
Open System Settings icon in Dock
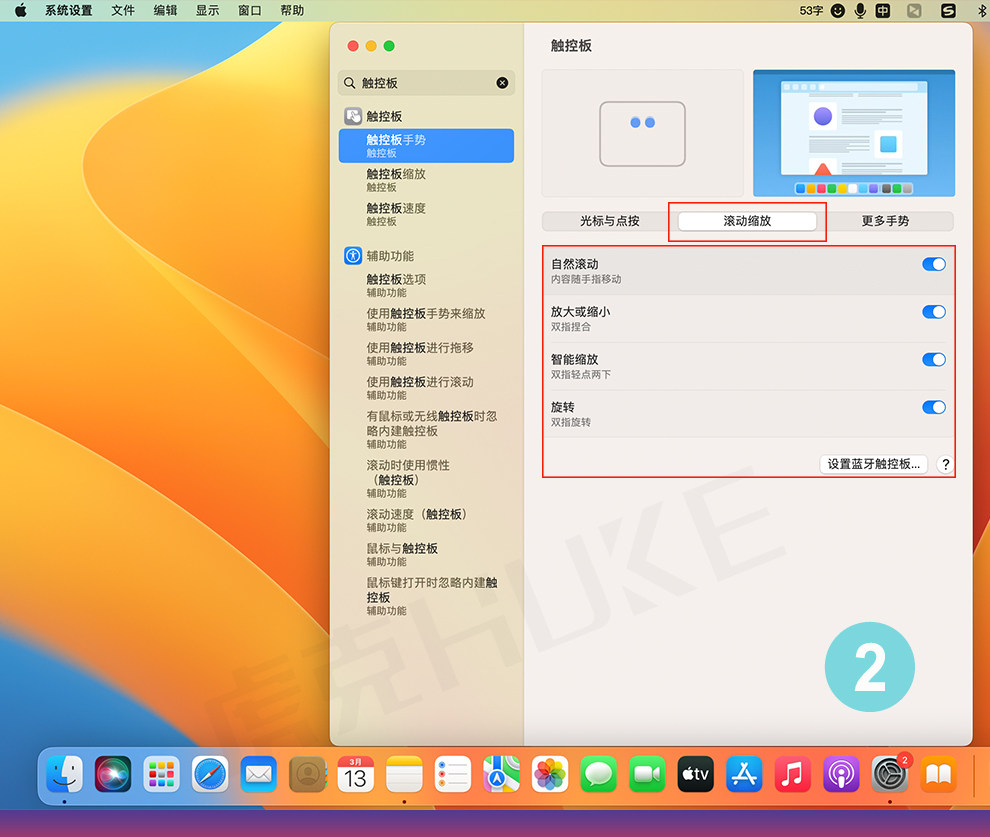[890, 774]
